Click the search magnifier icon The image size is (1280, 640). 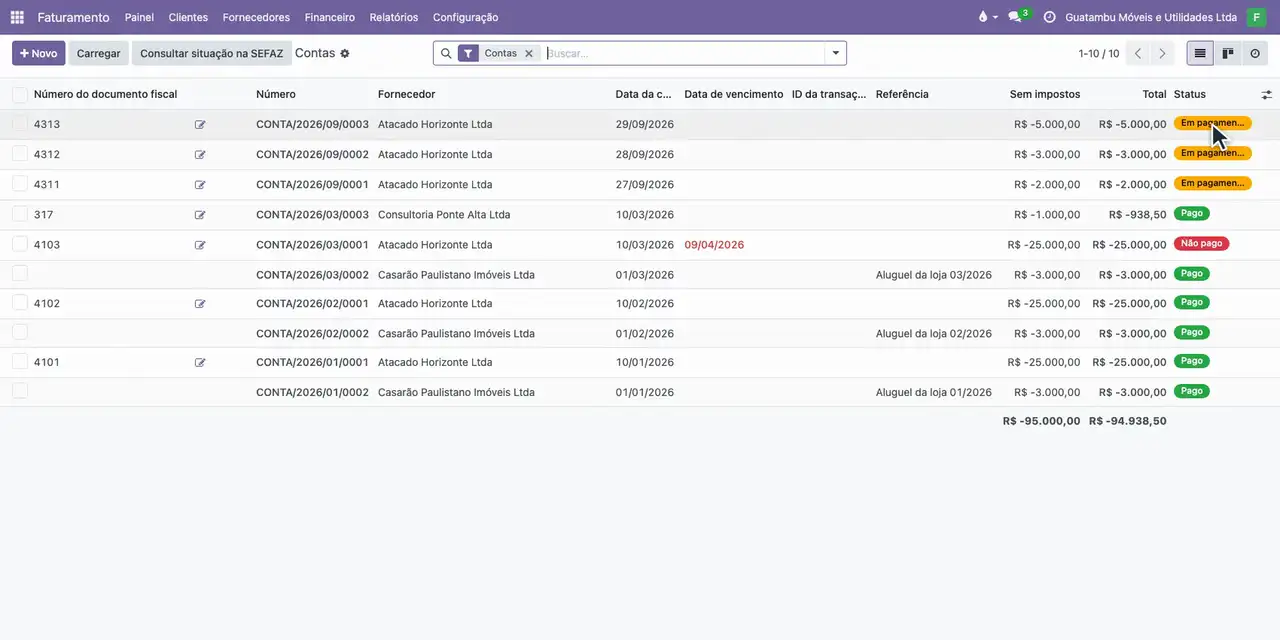pyautogui.click(x=446, y=53)
